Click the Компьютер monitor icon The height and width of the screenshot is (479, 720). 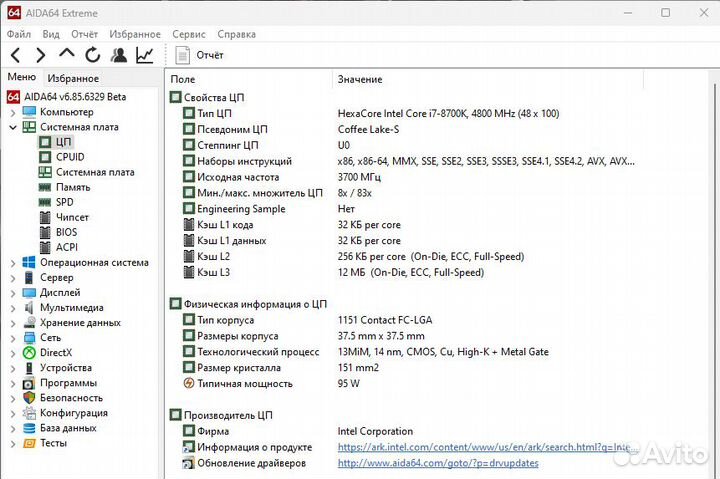point(29,112)
